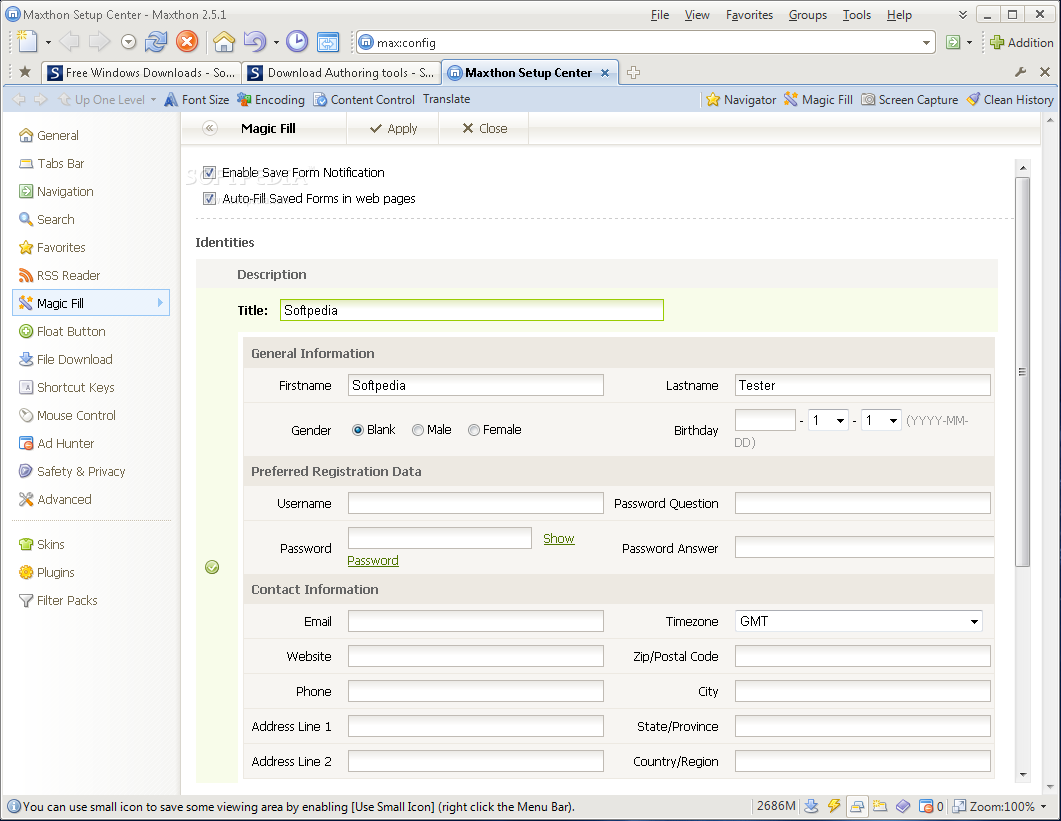
Task: Open the Timezone GMT dropdown
Action: (859, 621)
